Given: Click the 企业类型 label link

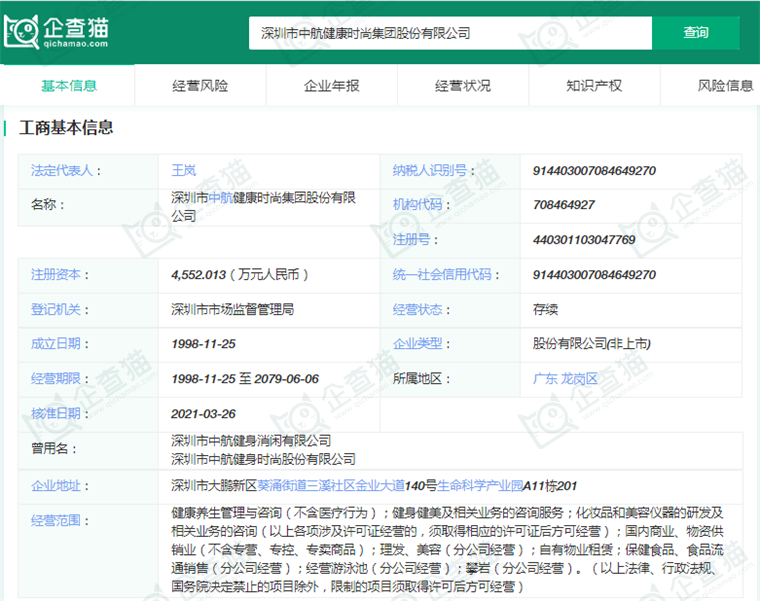Looking at the screenshot, I should 417,344.
